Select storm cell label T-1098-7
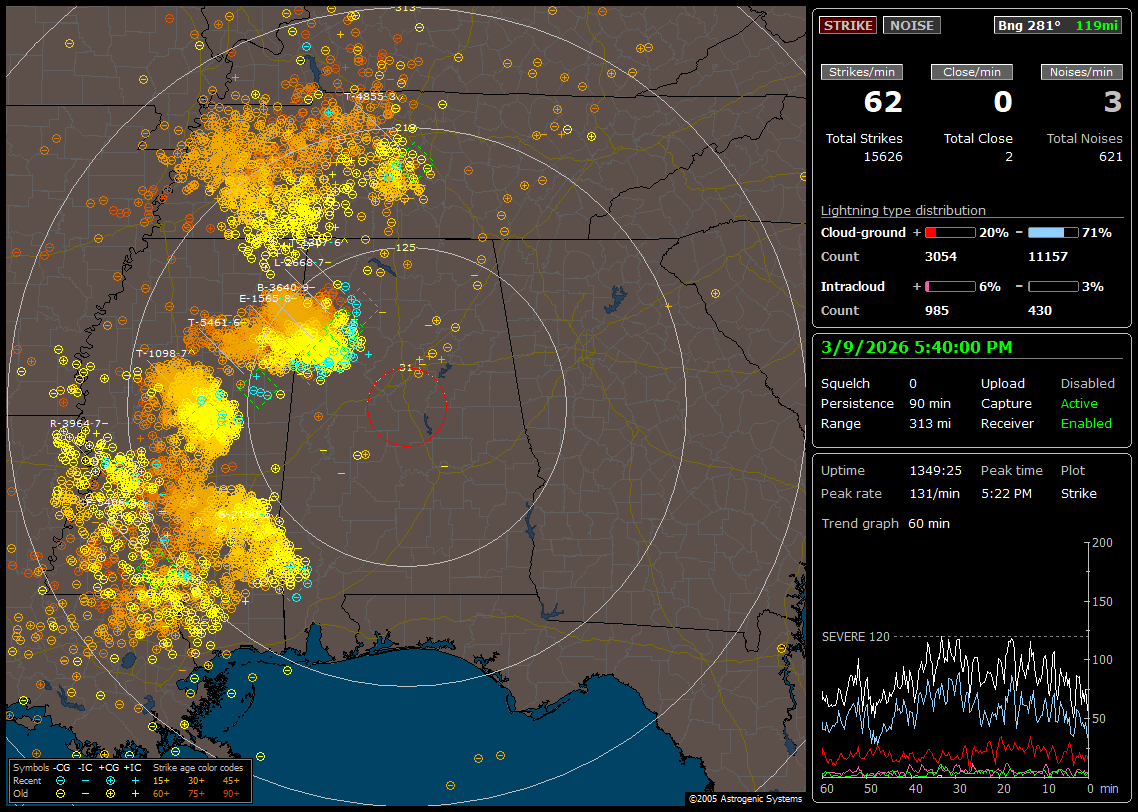 pyautogui.click(x=162, y=353)
